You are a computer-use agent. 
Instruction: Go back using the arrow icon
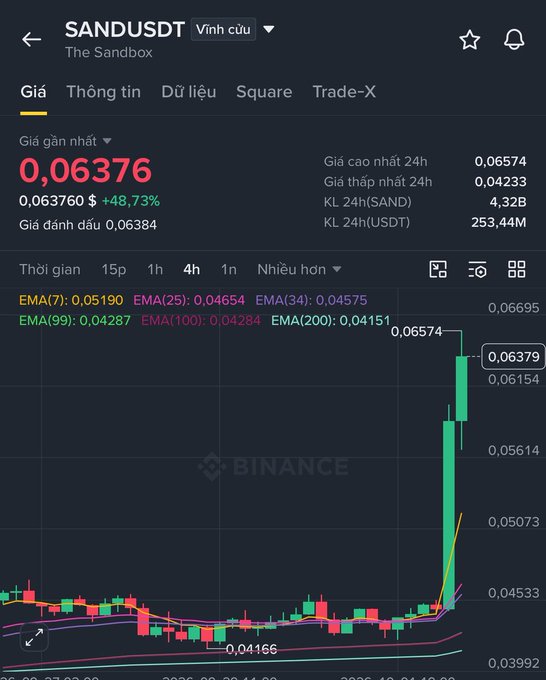click(31, 39)
